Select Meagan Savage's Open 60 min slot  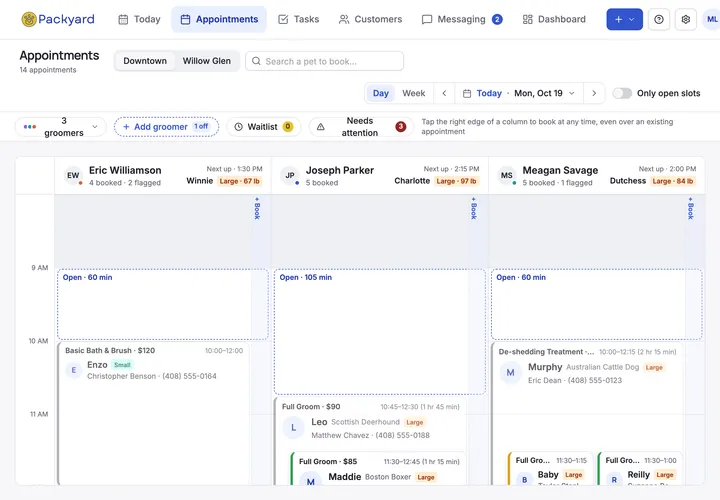tap(596, 304)
